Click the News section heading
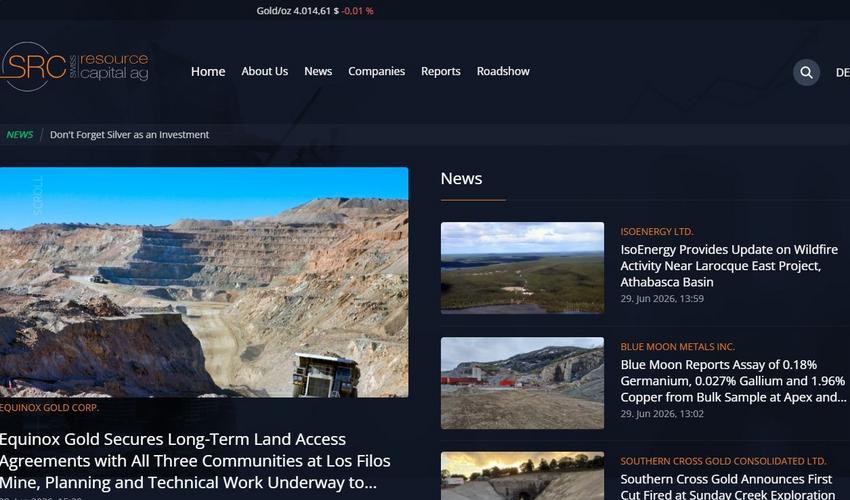Screen dimensions: 850x500 461,178
